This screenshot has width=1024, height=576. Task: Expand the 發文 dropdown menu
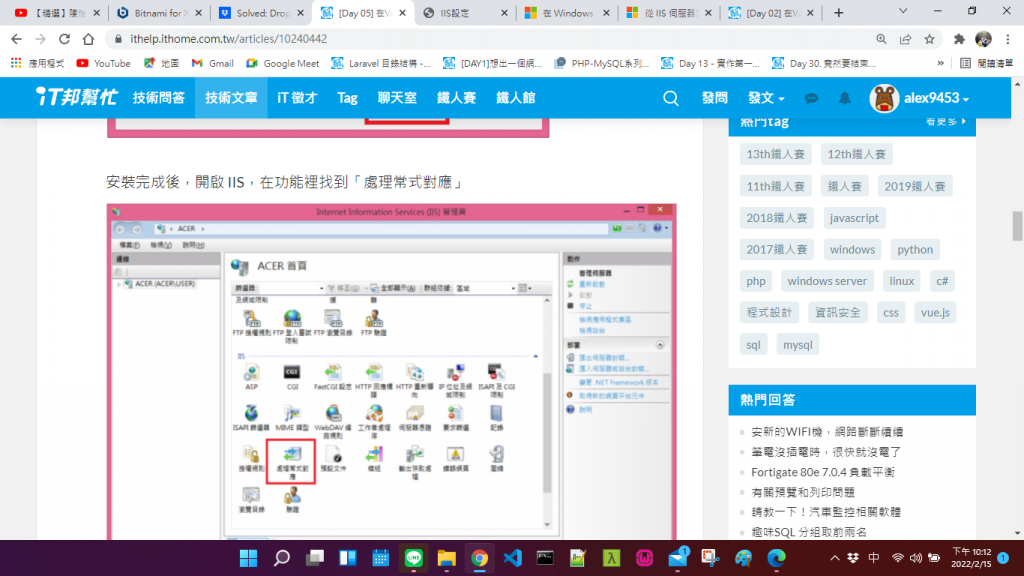point(765,98)
